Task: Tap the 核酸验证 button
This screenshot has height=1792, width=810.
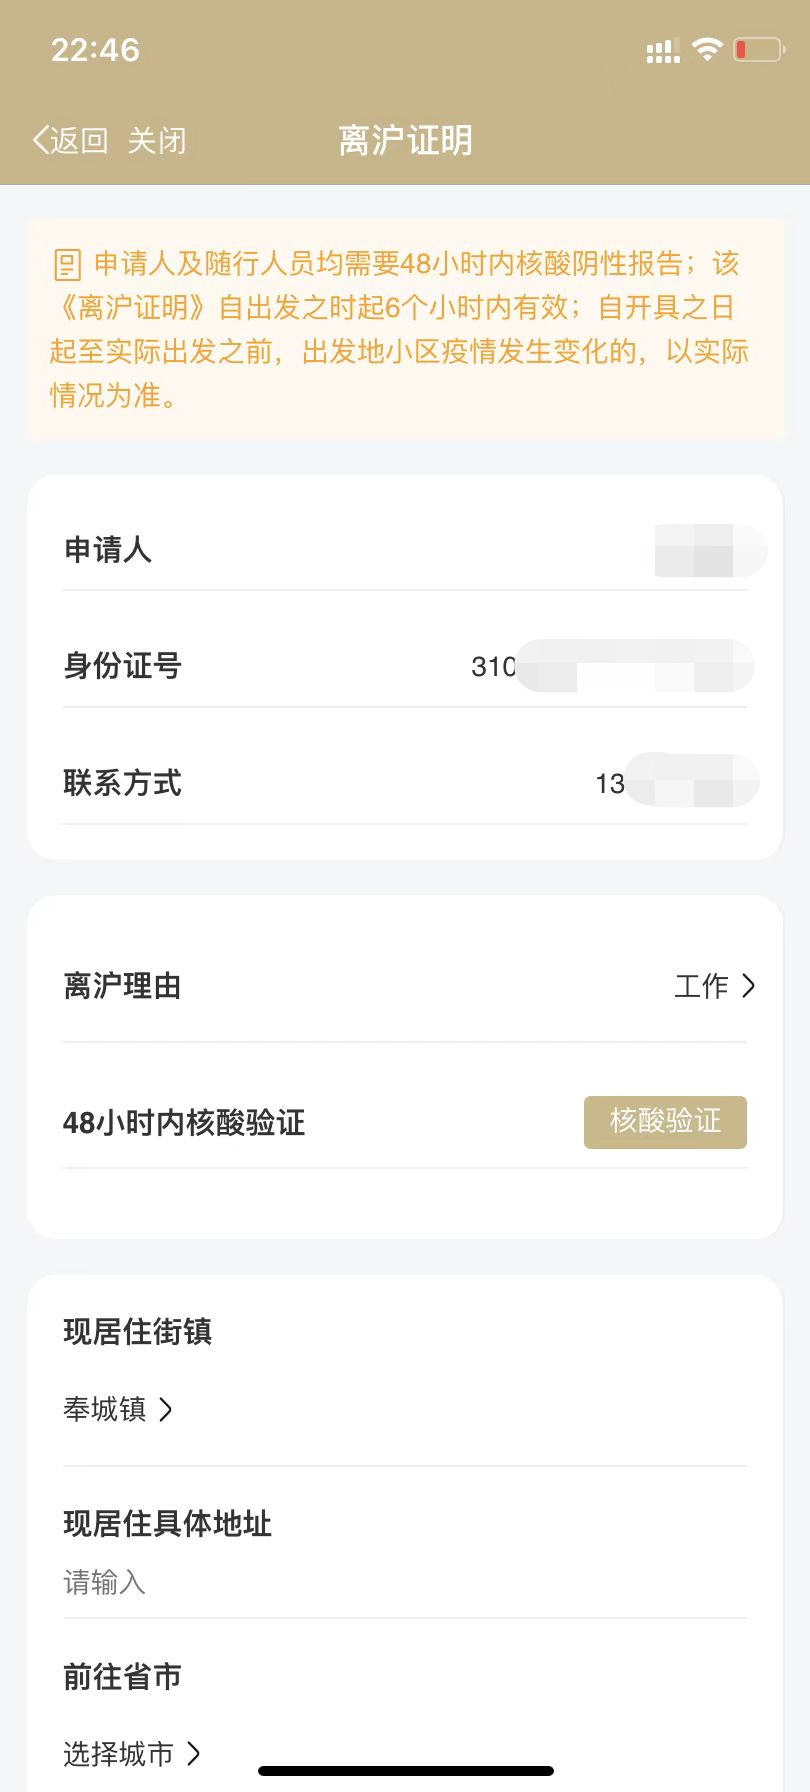Action: click(665, 1122)
